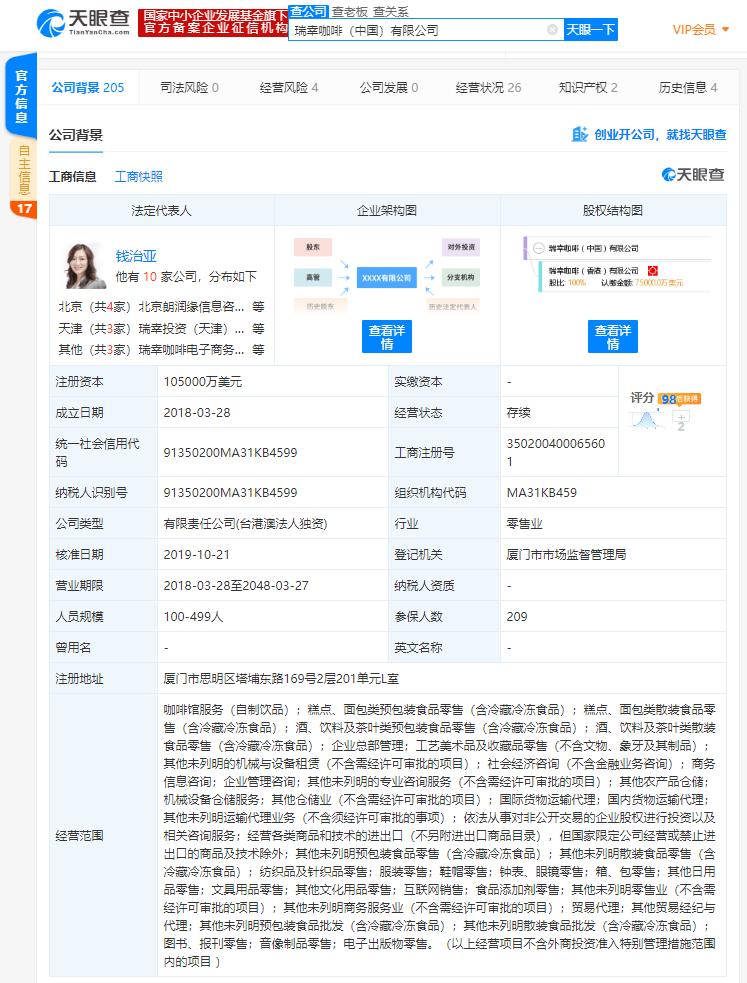Select the credit code 91350200MA31KB4599 in 统一社会信用代码 row
The width and height of the screenshot is (747, 983).
230,453
